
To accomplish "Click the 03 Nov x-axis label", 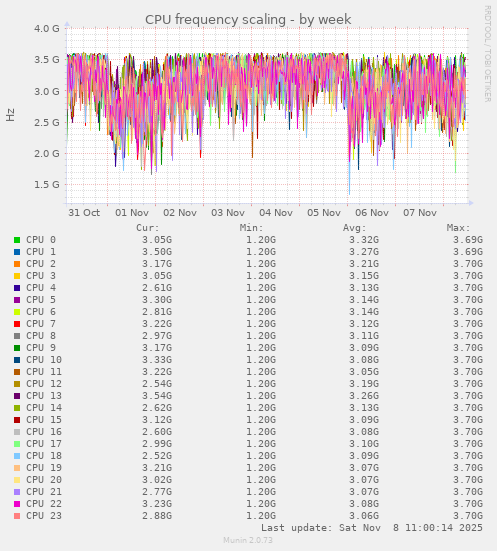I will pyautogui.click(x=228, y=213).
